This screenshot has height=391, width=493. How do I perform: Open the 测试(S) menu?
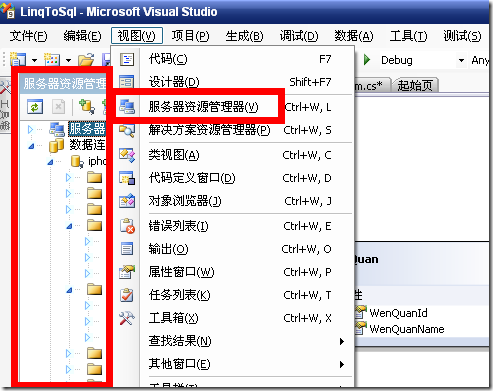coord(462,36)
